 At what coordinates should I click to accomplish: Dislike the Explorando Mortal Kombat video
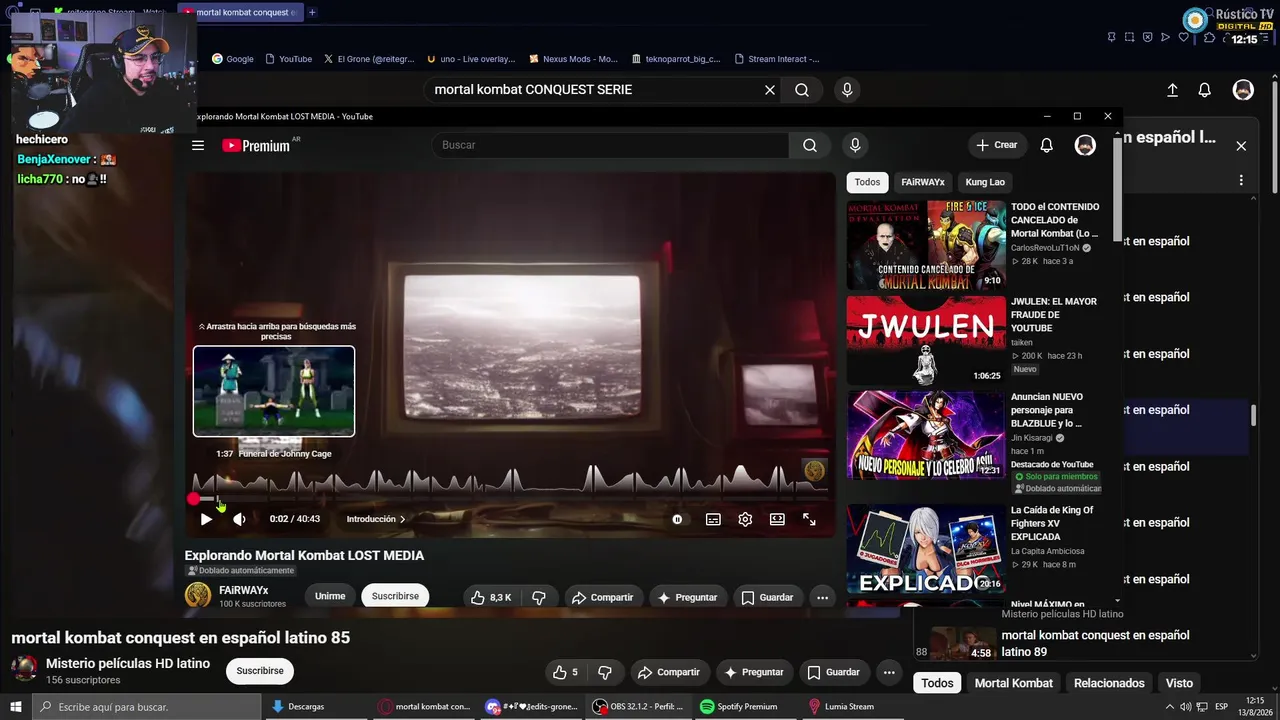[x=539, y=597]
